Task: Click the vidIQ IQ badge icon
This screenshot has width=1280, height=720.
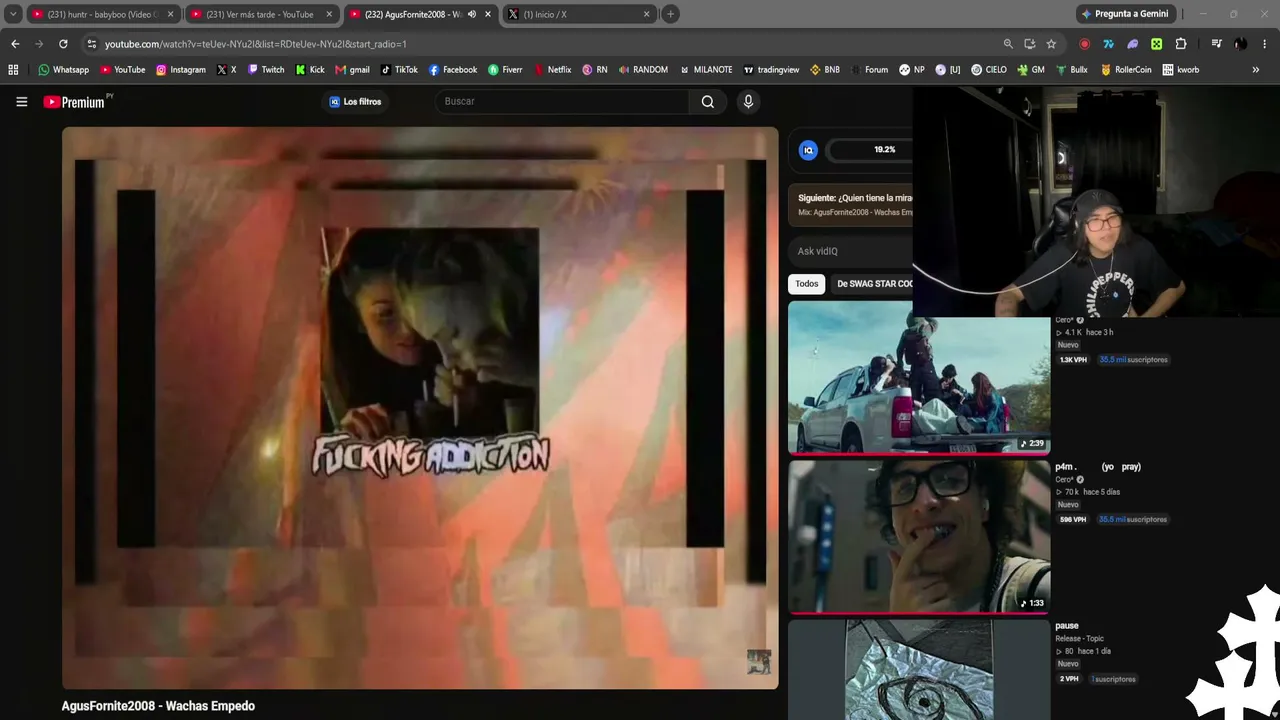Action: click(809, 150)
